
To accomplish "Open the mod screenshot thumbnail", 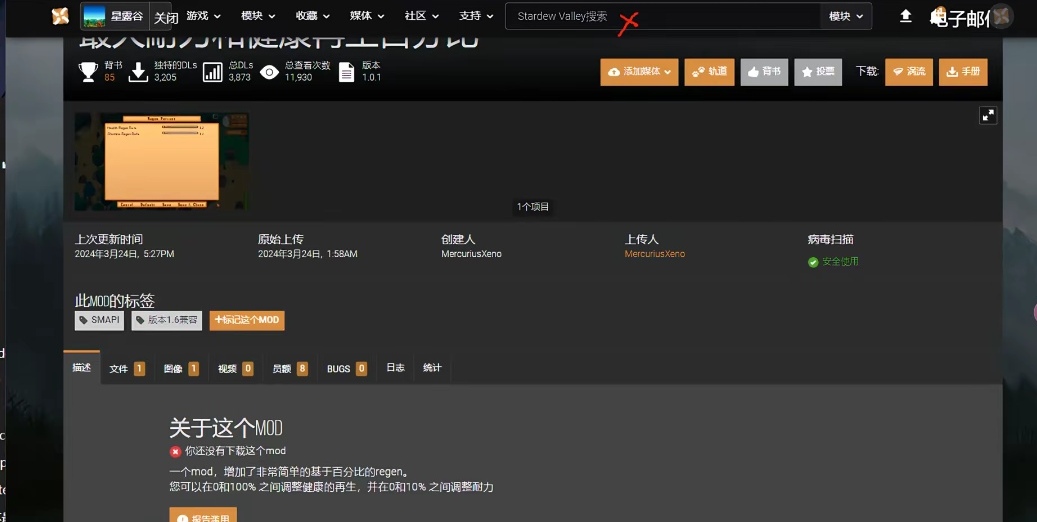I will click(x=161, y=161).
